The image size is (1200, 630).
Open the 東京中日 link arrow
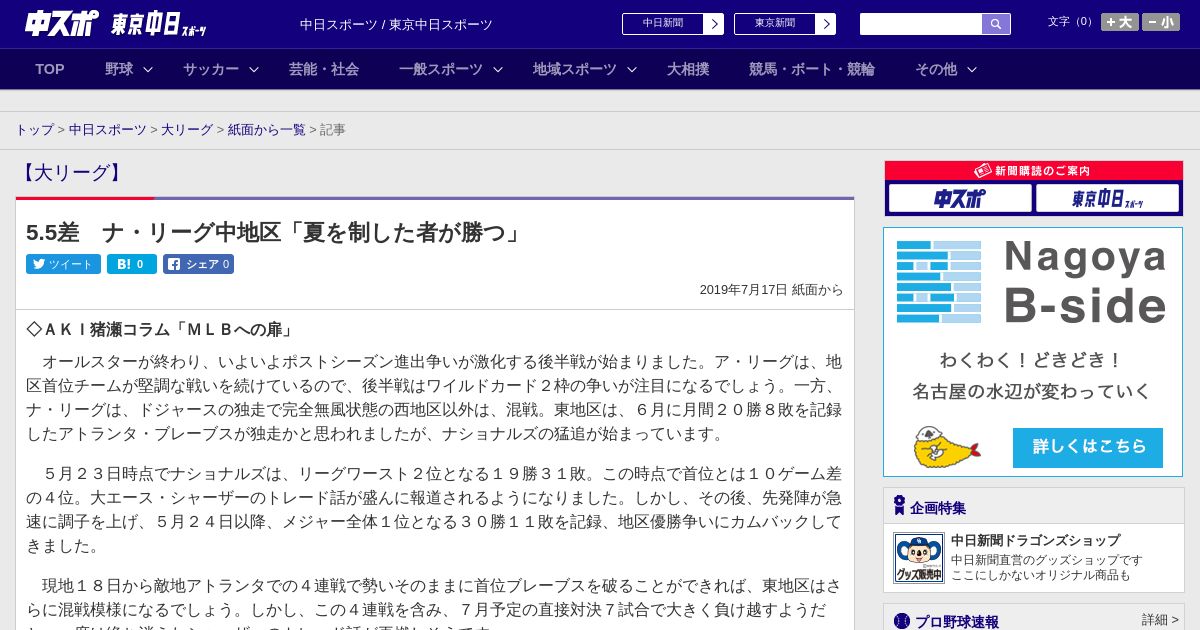tap(825, 24)
